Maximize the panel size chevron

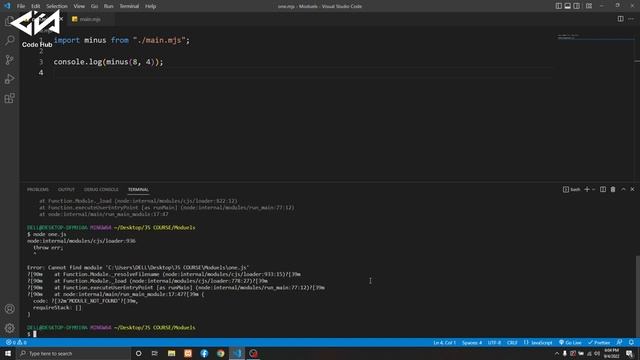pyautogui.click(x=623, y=189)
